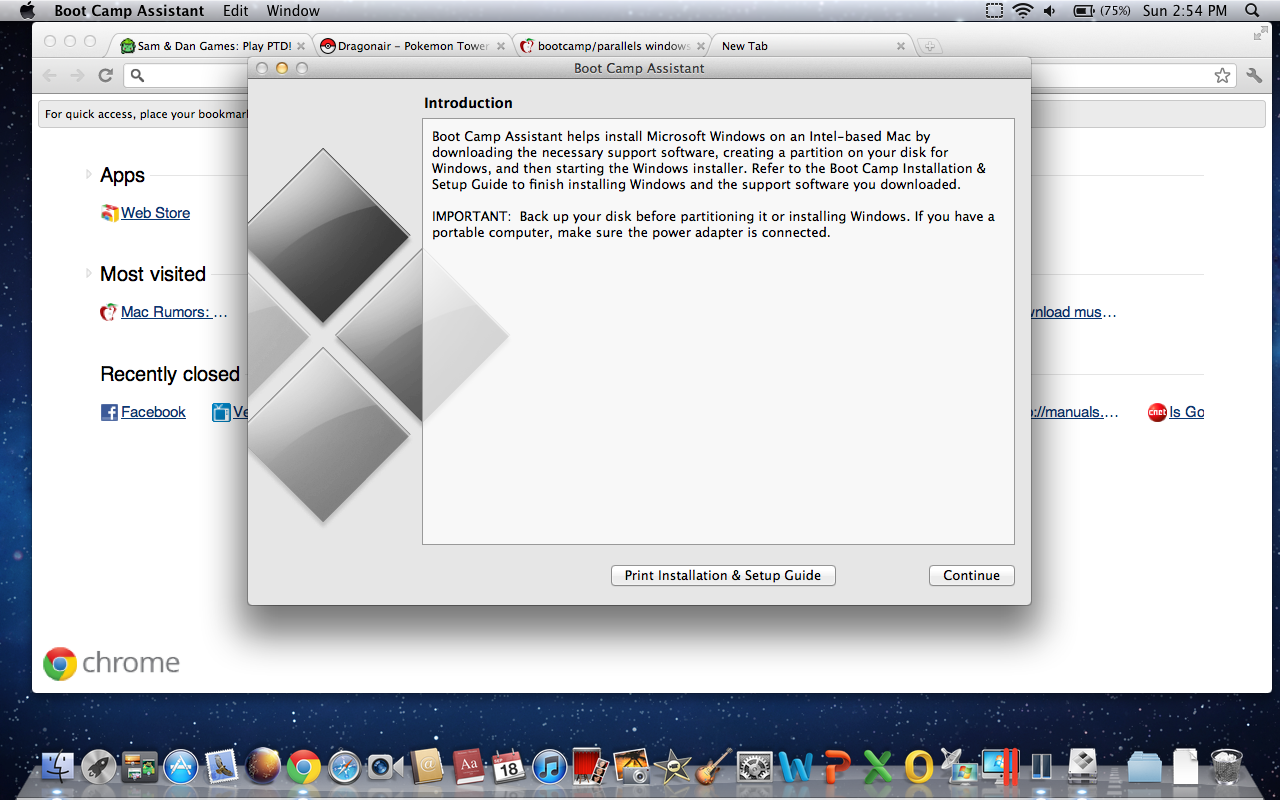Open System Preferences from the Dock

click(x=755, y=767)
